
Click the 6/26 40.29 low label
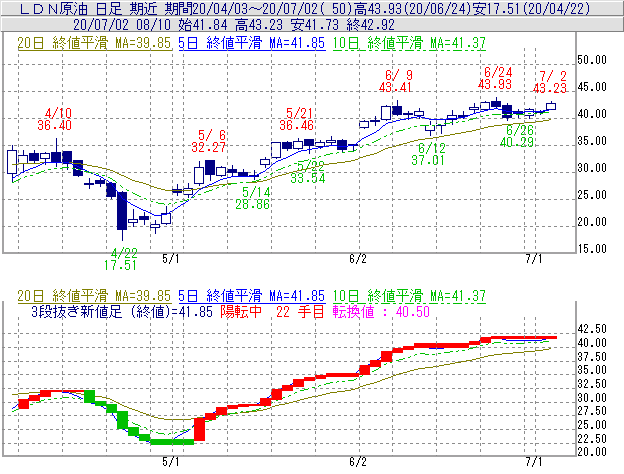[517, 136]
